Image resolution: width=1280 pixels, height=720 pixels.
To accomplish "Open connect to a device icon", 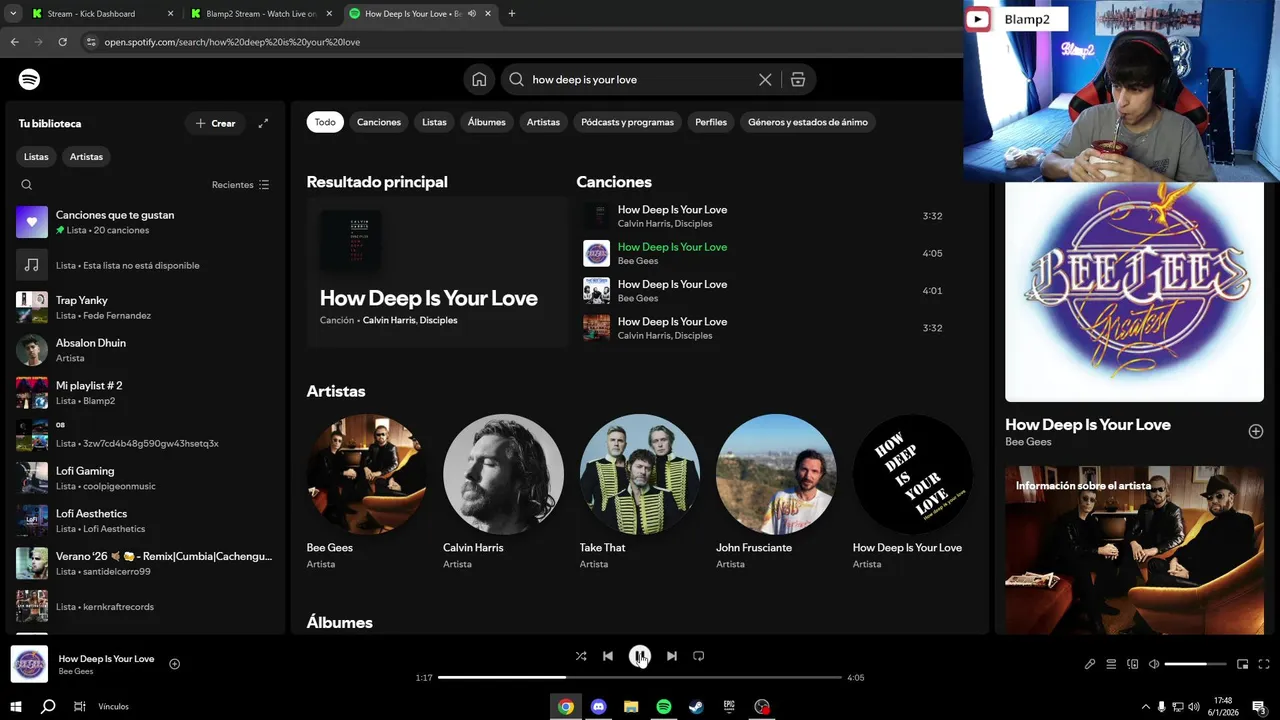I will 1133,664.
